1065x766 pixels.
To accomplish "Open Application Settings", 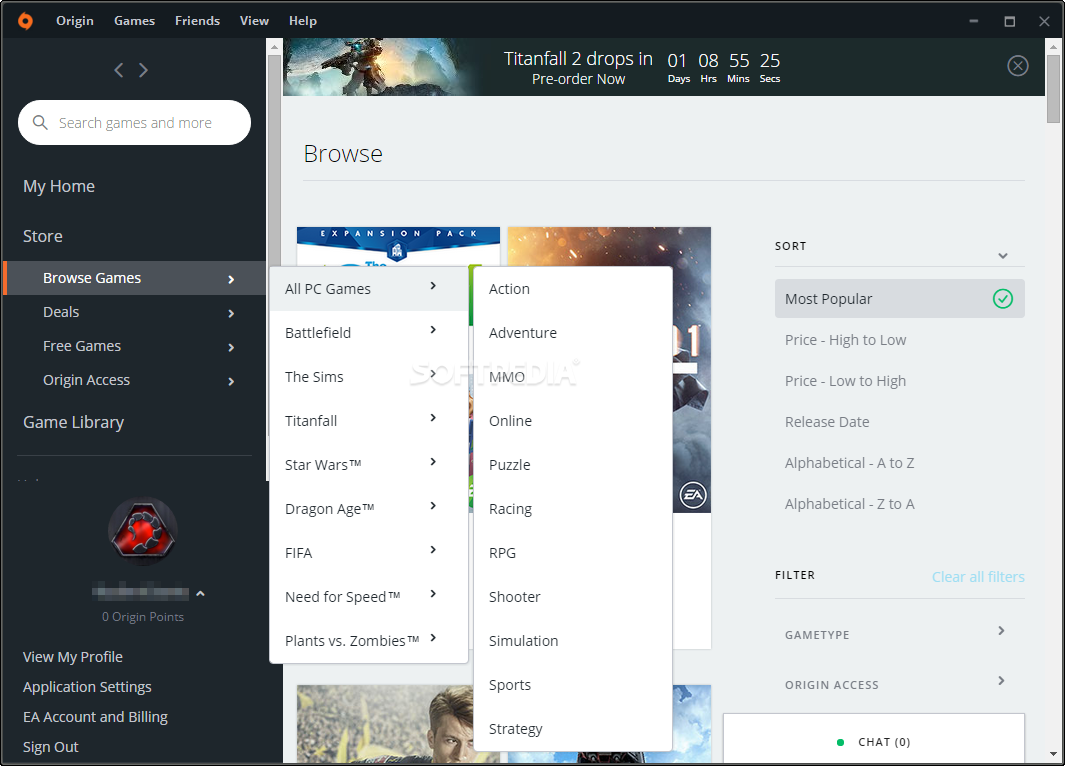I will [87, 687].
